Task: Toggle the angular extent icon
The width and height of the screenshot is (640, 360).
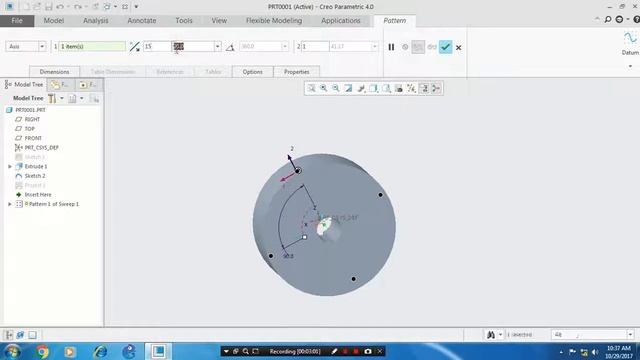Action: (x=230, y=47)
